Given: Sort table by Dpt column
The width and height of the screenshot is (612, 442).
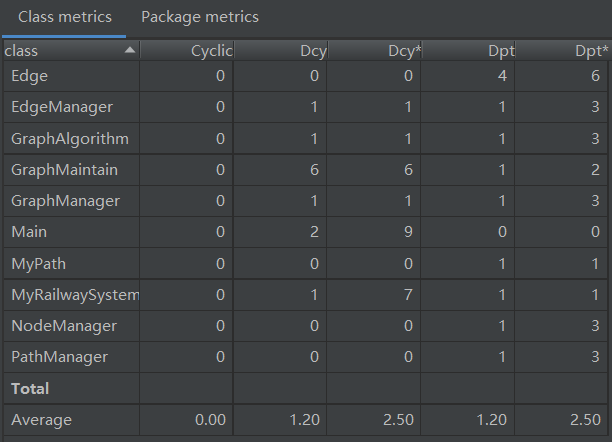Looking at the screenshot, I should coord(467,50).
